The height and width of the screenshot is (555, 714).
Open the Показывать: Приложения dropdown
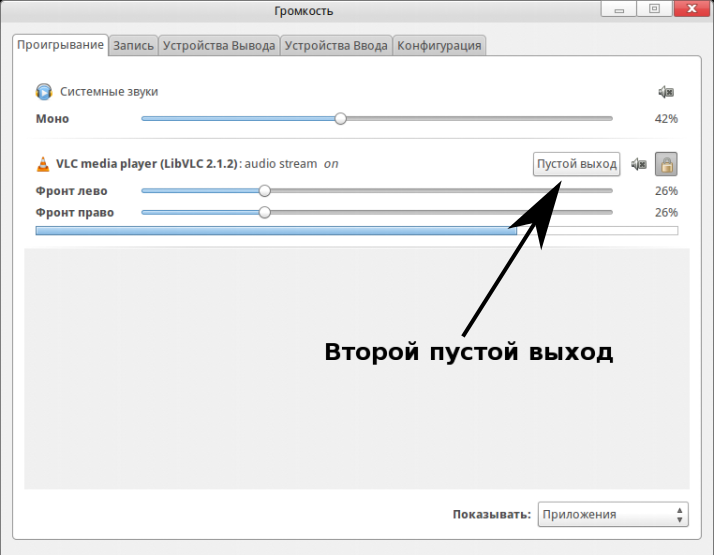(613, 514)
